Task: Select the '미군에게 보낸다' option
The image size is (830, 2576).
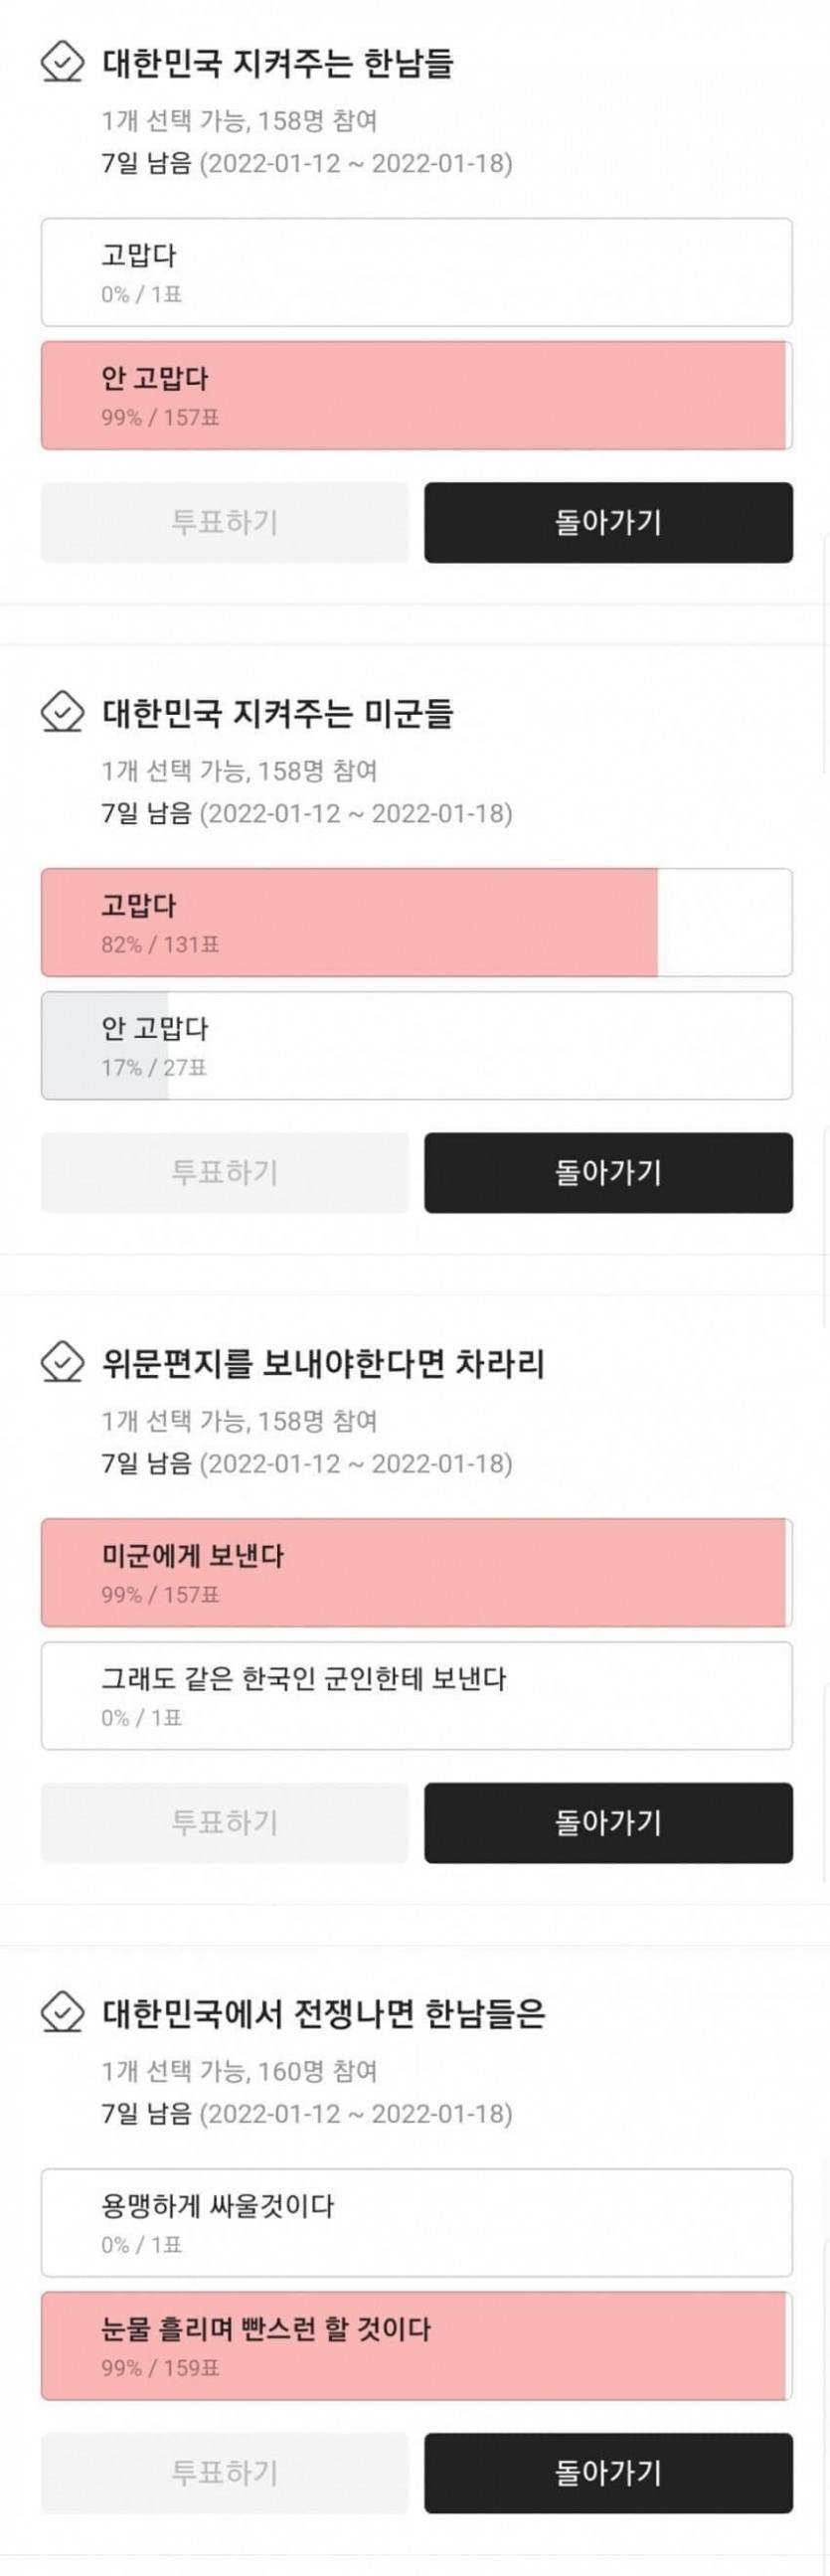Action: tap(416, 1572)
